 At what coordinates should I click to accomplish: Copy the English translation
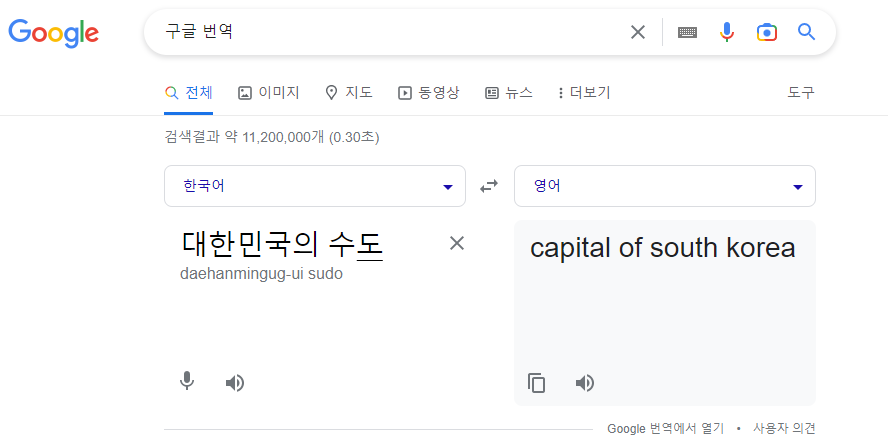[536, 383]
